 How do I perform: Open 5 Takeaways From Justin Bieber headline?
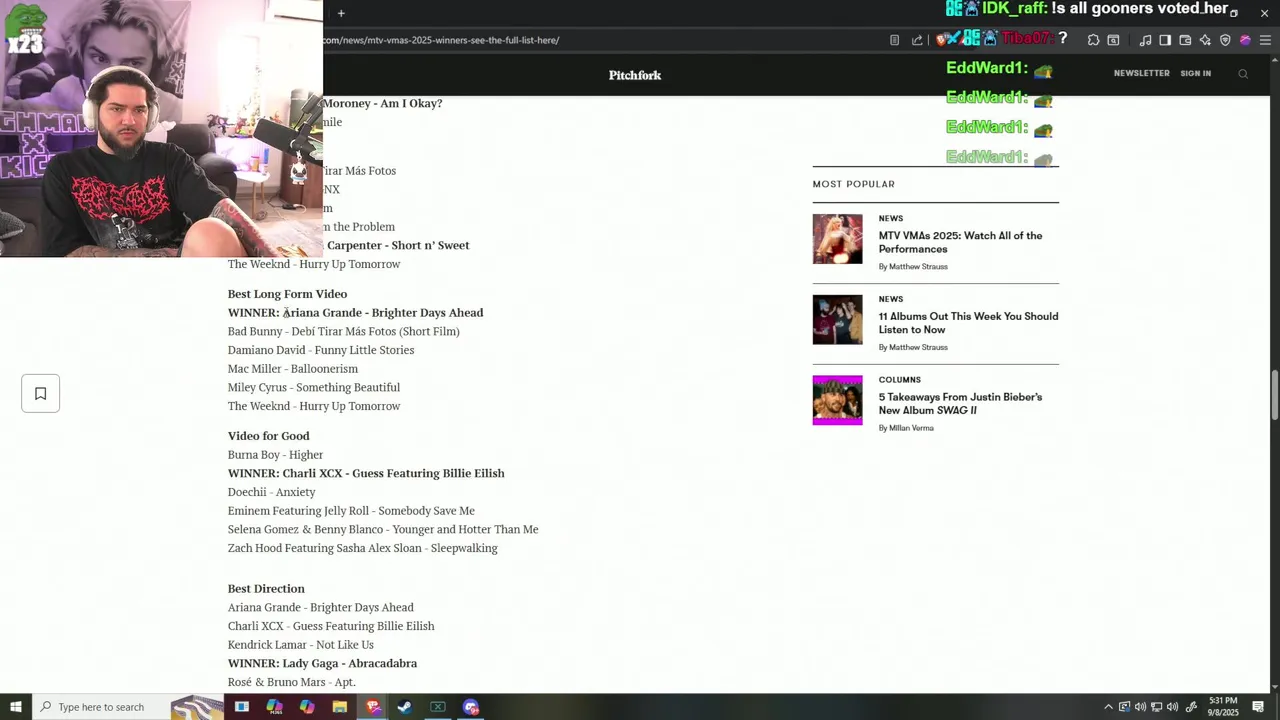(960, 403)
